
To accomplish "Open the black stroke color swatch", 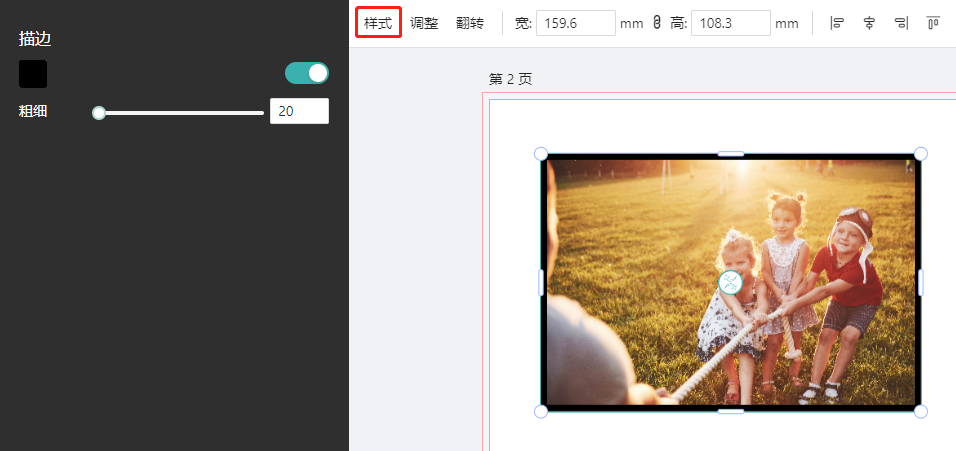I will (33, 74).
